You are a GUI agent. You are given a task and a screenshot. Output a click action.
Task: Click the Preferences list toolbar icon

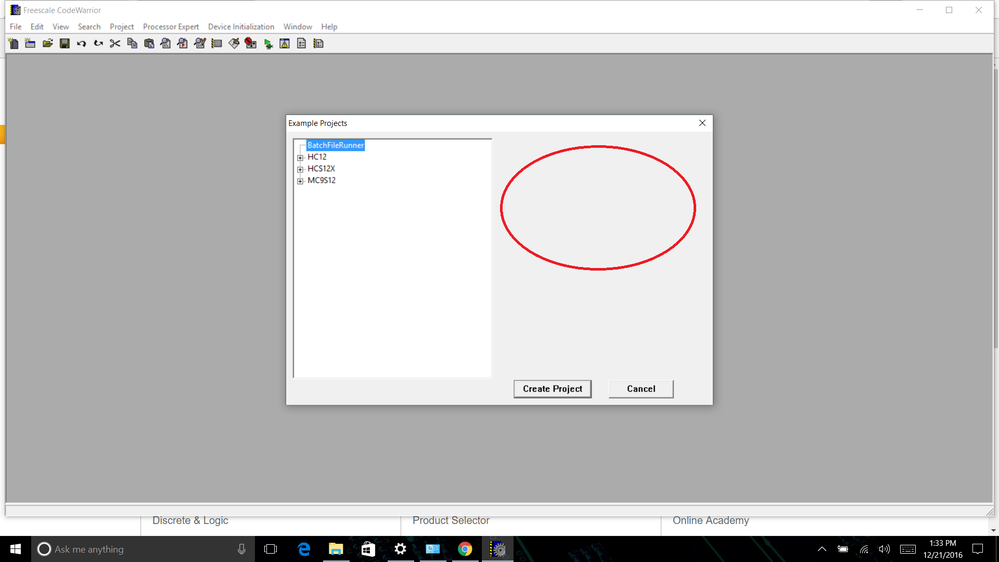point(217,43)
